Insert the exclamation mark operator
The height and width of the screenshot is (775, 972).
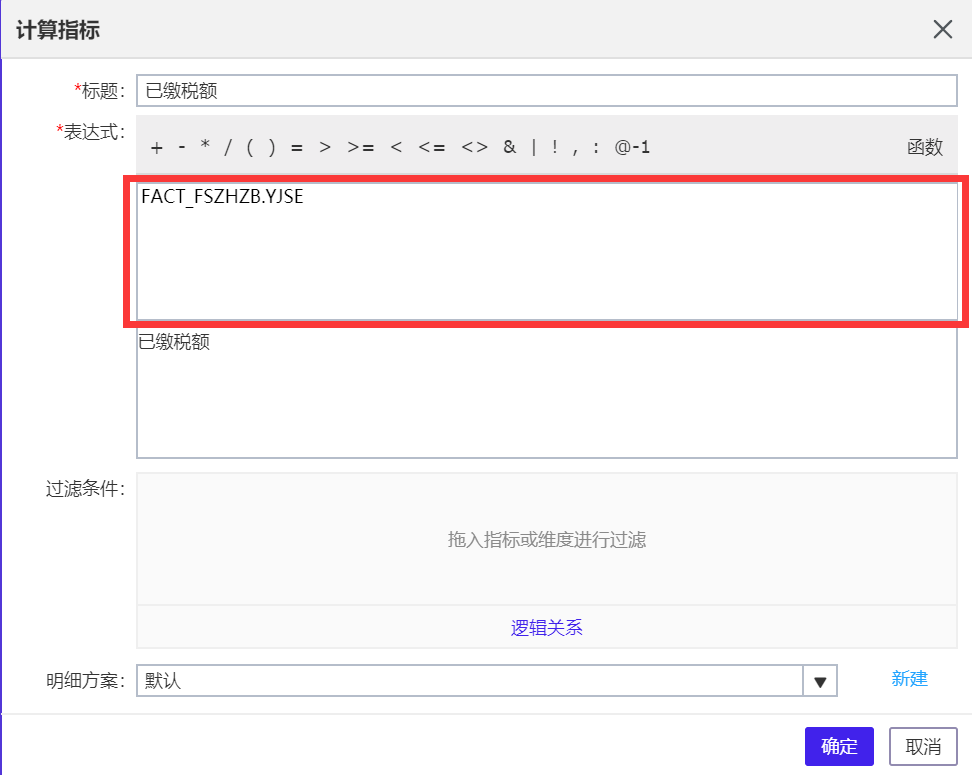pyautogui.click(x=555, y=147)
